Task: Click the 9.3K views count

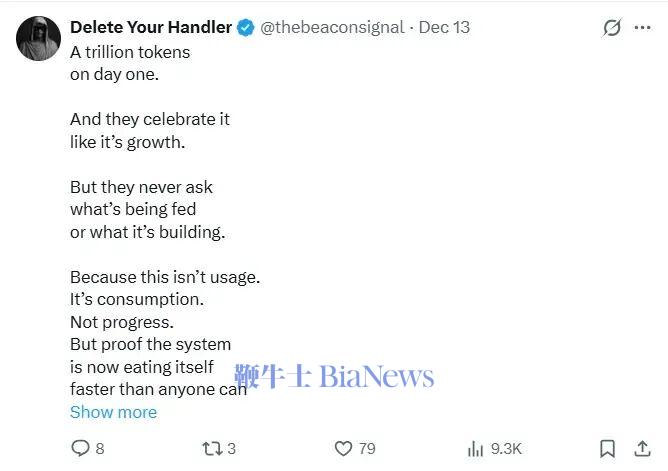Action: click(506, 449)
